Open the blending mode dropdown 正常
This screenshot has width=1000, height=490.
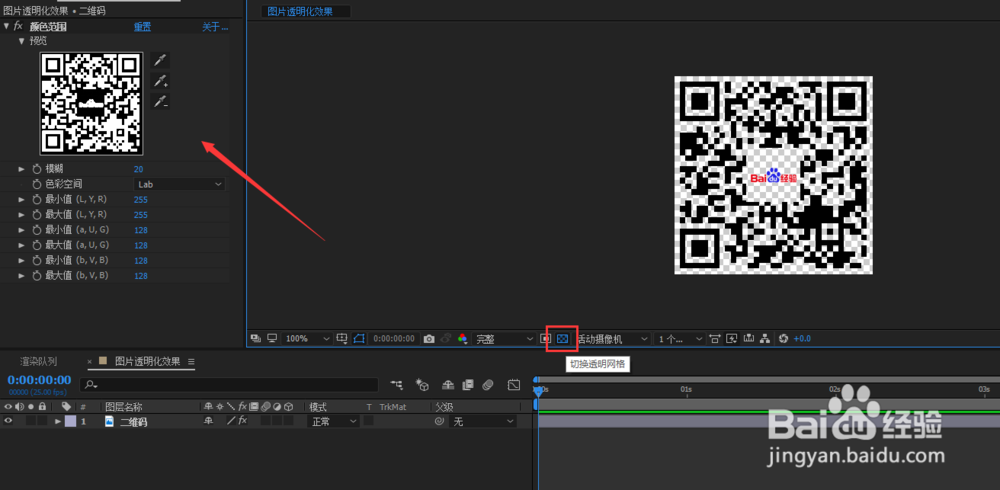[334, 421]
